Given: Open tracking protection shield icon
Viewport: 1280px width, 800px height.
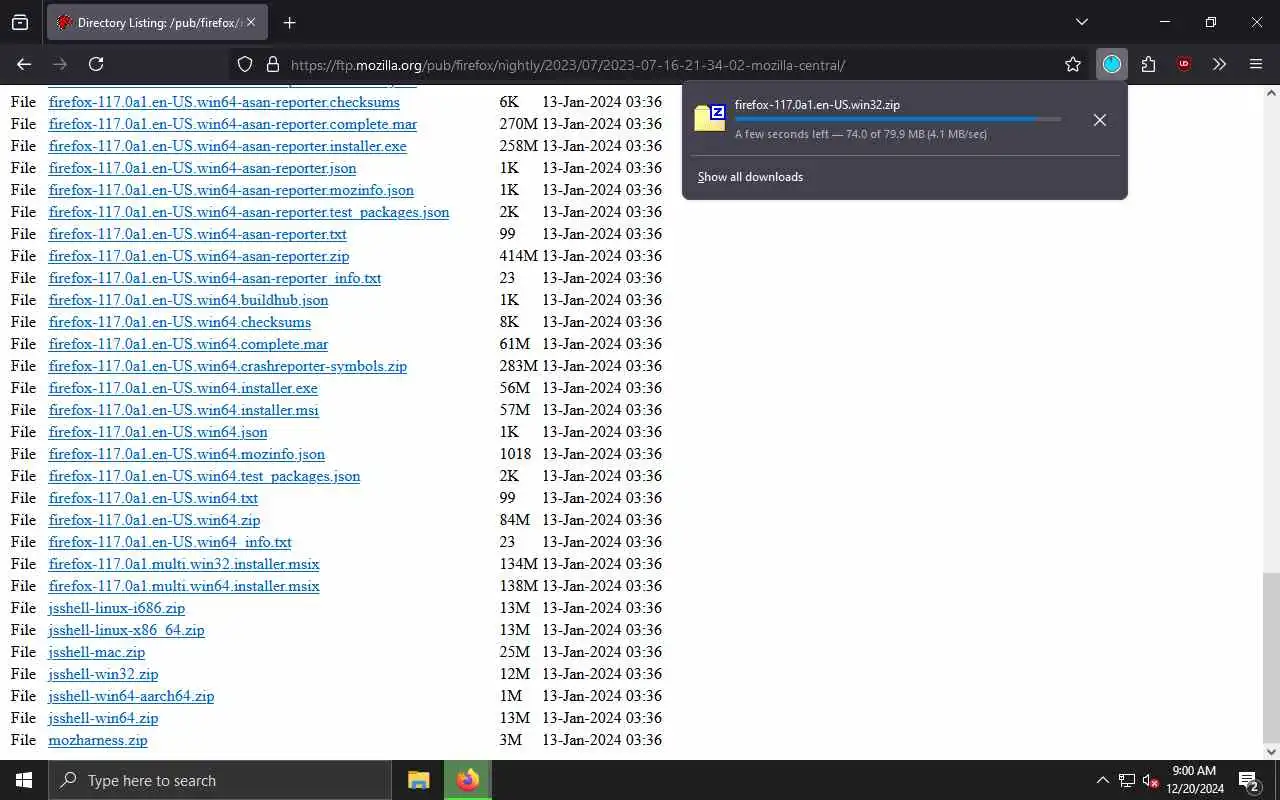Looking at the screenshot, I should pos(245,64).
